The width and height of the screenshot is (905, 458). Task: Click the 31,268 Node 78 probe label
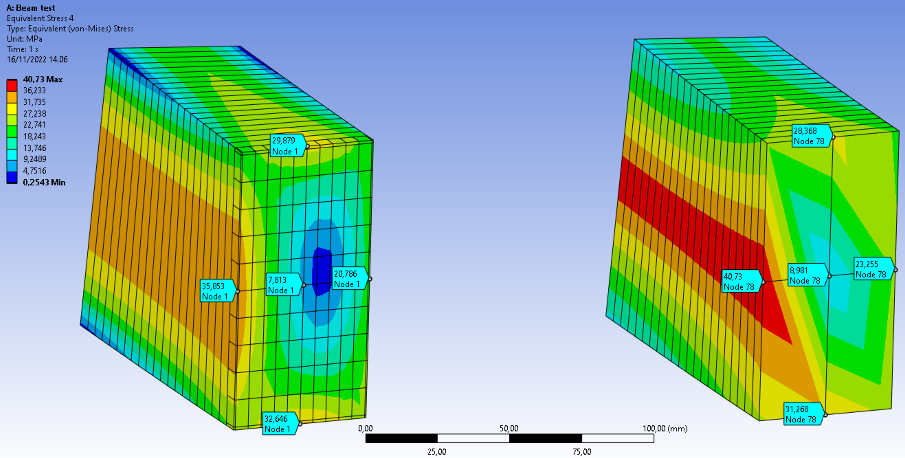804,414
